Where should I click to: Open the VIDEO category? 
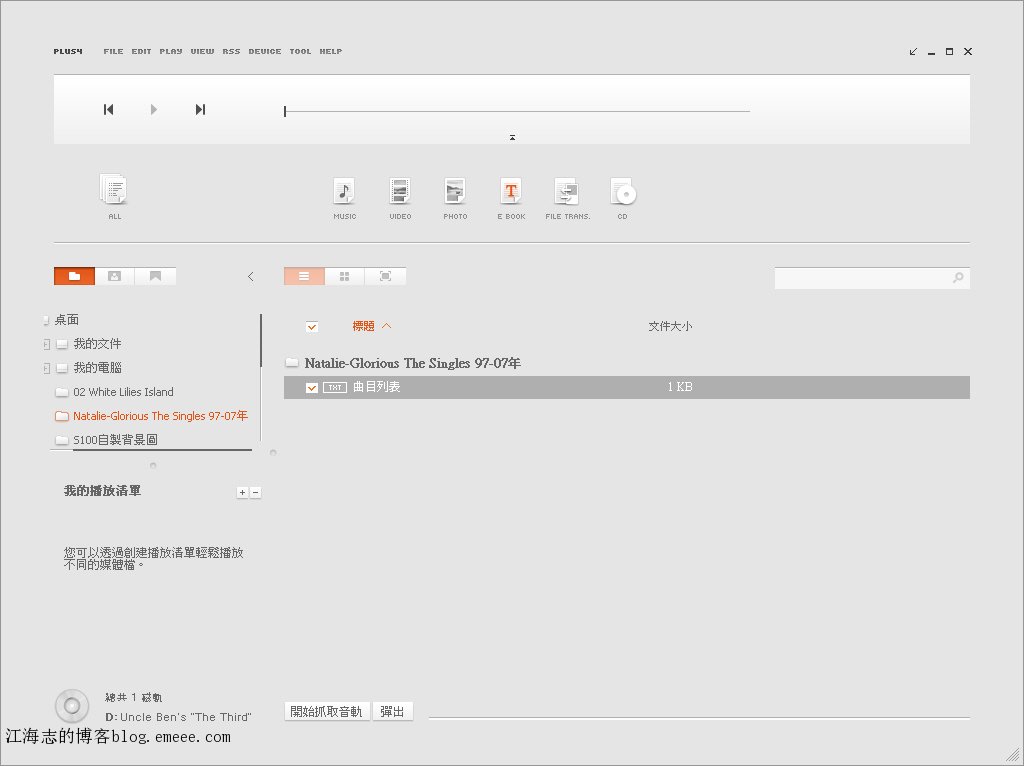[400, 199]
